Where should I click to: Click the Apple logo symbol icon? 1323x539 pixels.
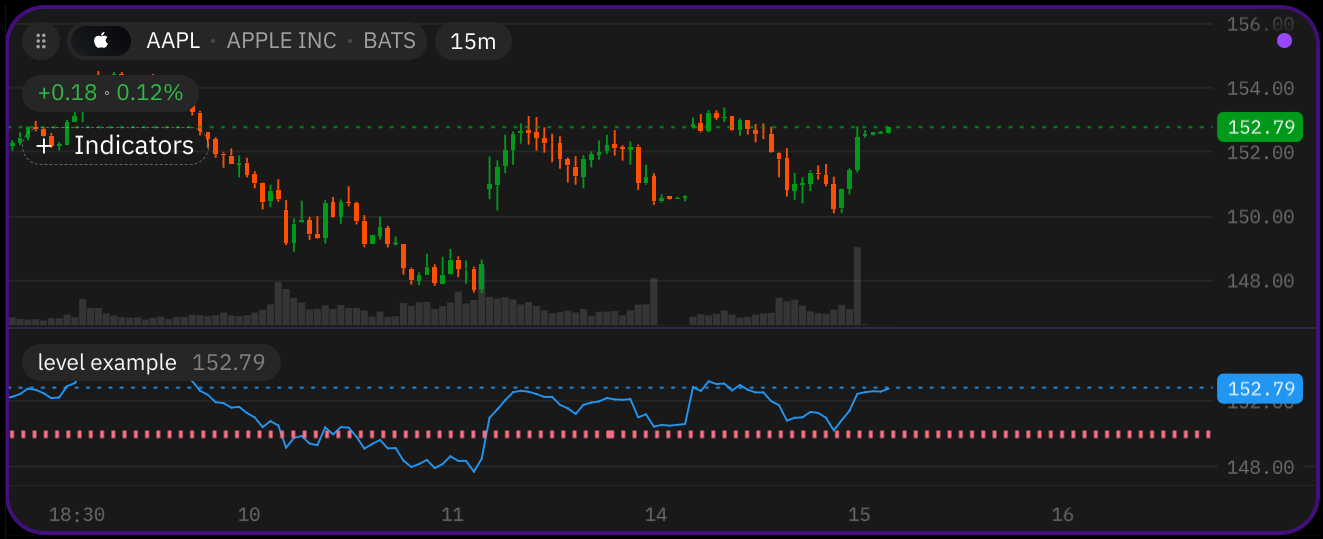tap(101, 41)
